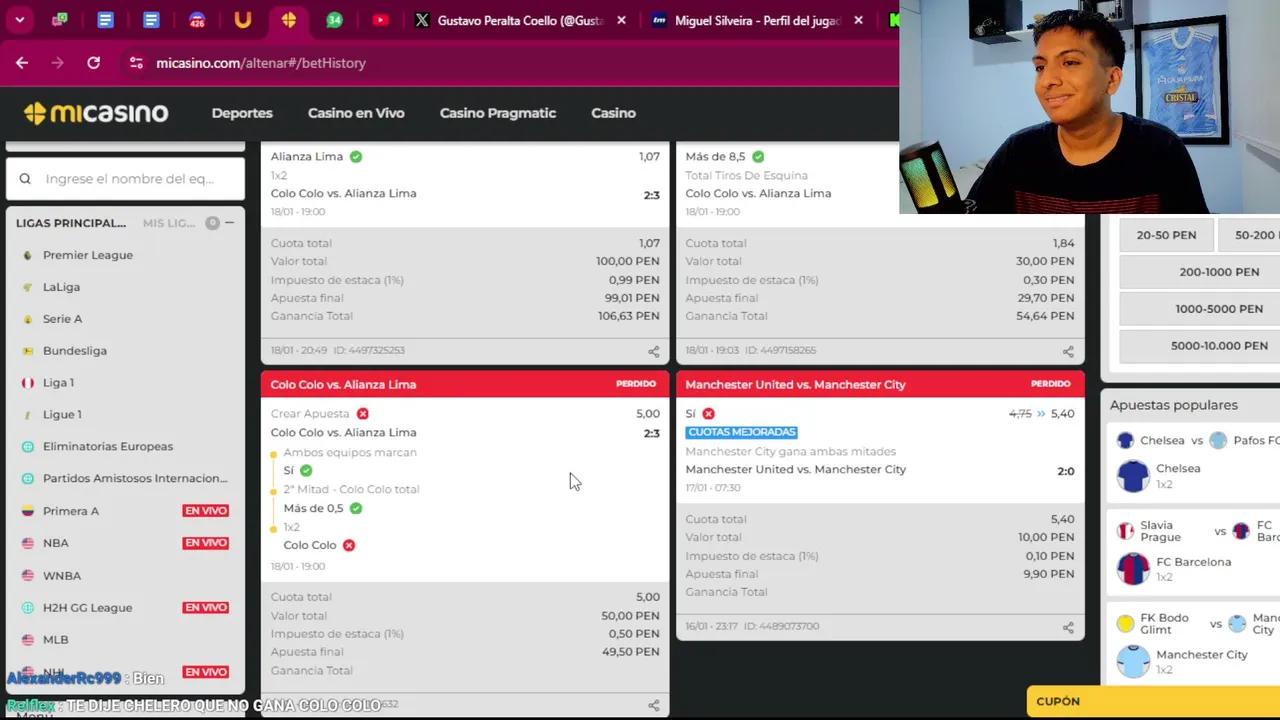This screenshot has height=720, width=1280.
Task: Click red X beside Colo Colo selection
Action: (x=349, y=545)
